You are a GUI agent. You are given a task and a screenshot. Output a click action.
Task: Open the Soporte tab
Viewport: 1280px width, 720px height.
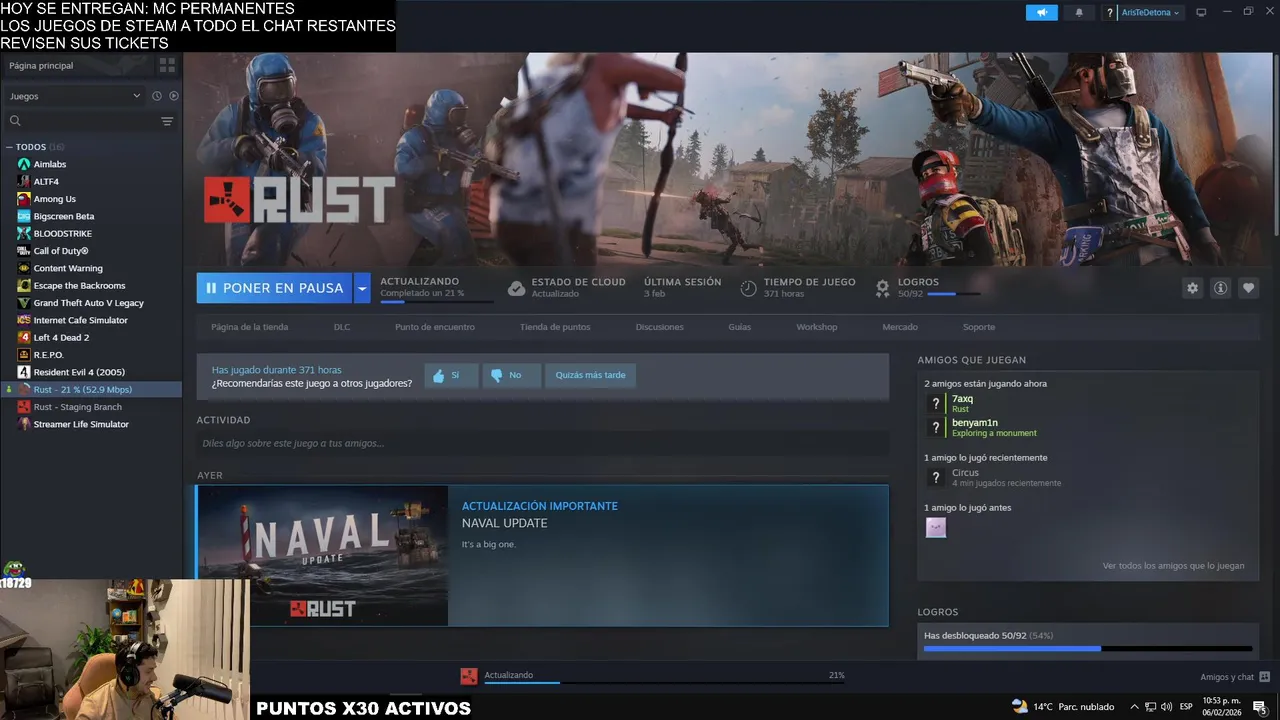click(x=979, y=327)
